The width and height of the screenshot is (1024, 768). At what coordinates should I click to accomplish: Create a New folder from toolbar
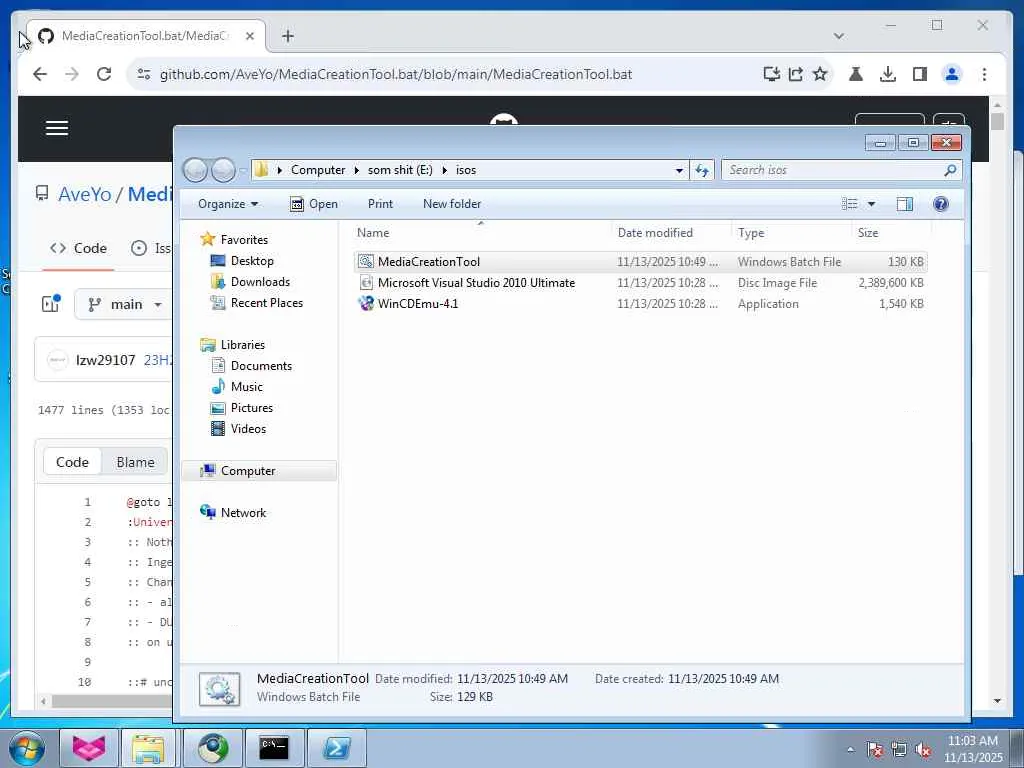point(452,204)
